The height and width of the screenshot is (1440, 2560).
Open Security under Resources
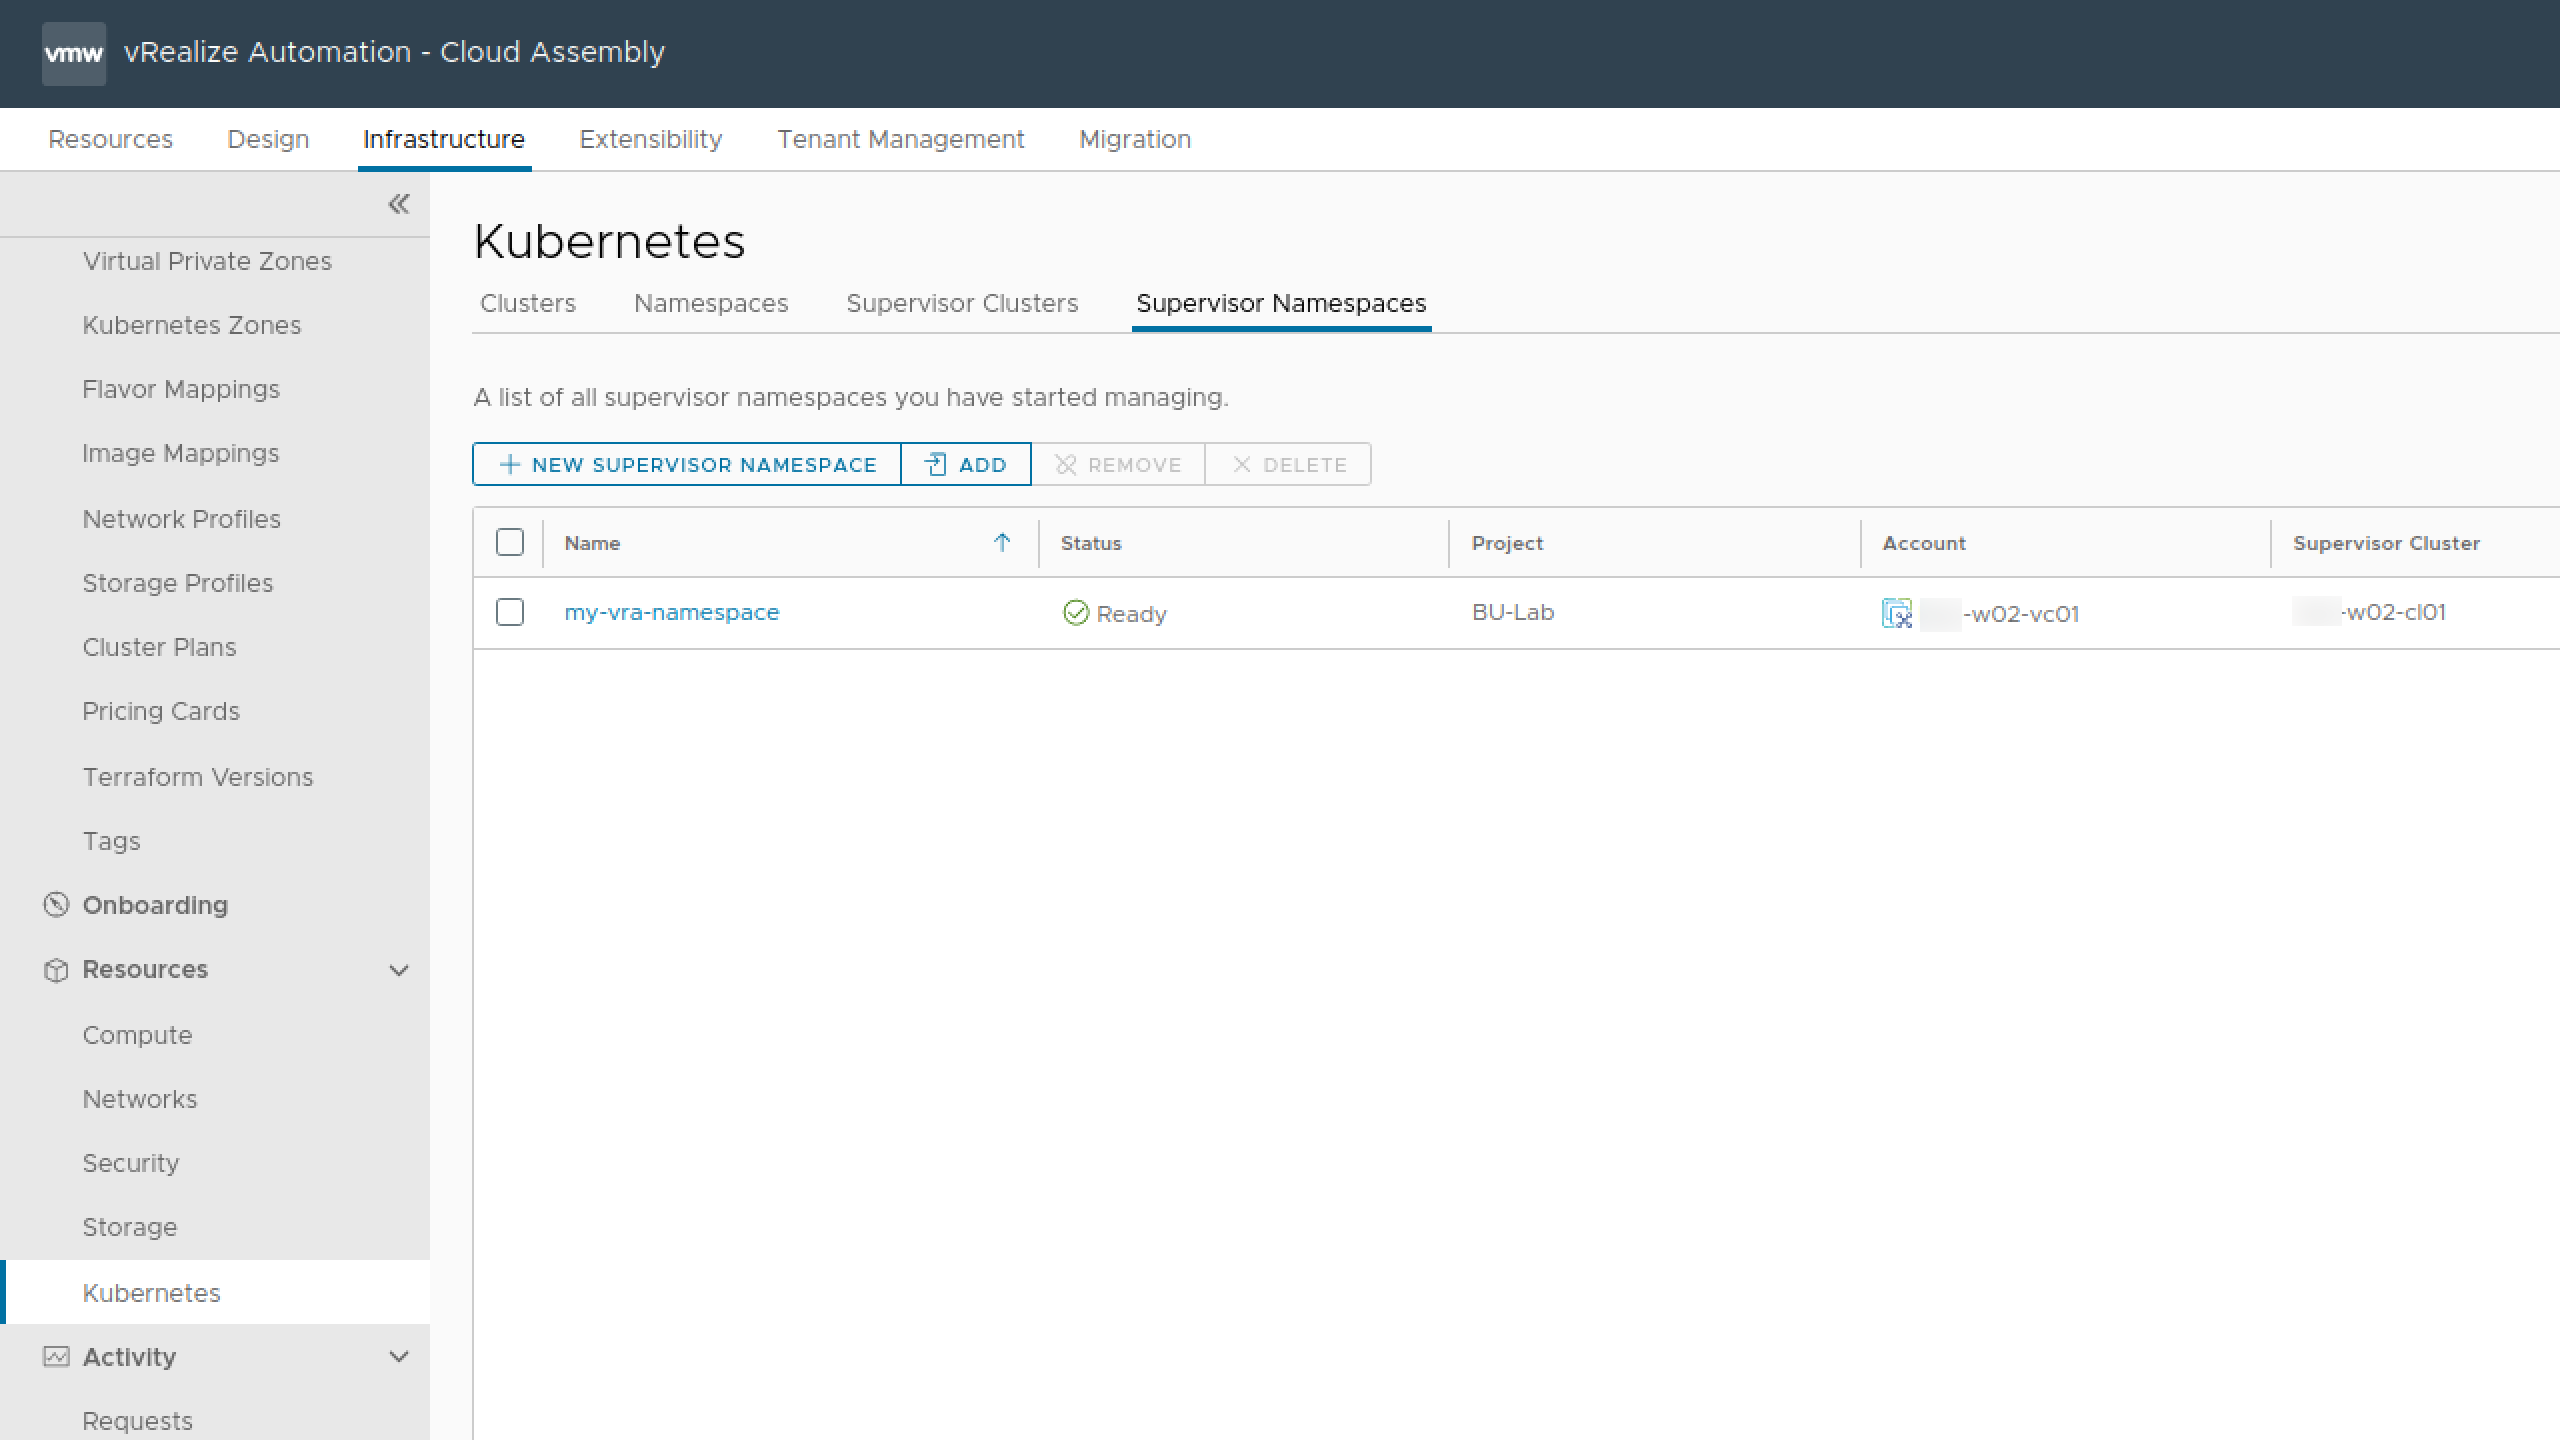click(131, 1163)
